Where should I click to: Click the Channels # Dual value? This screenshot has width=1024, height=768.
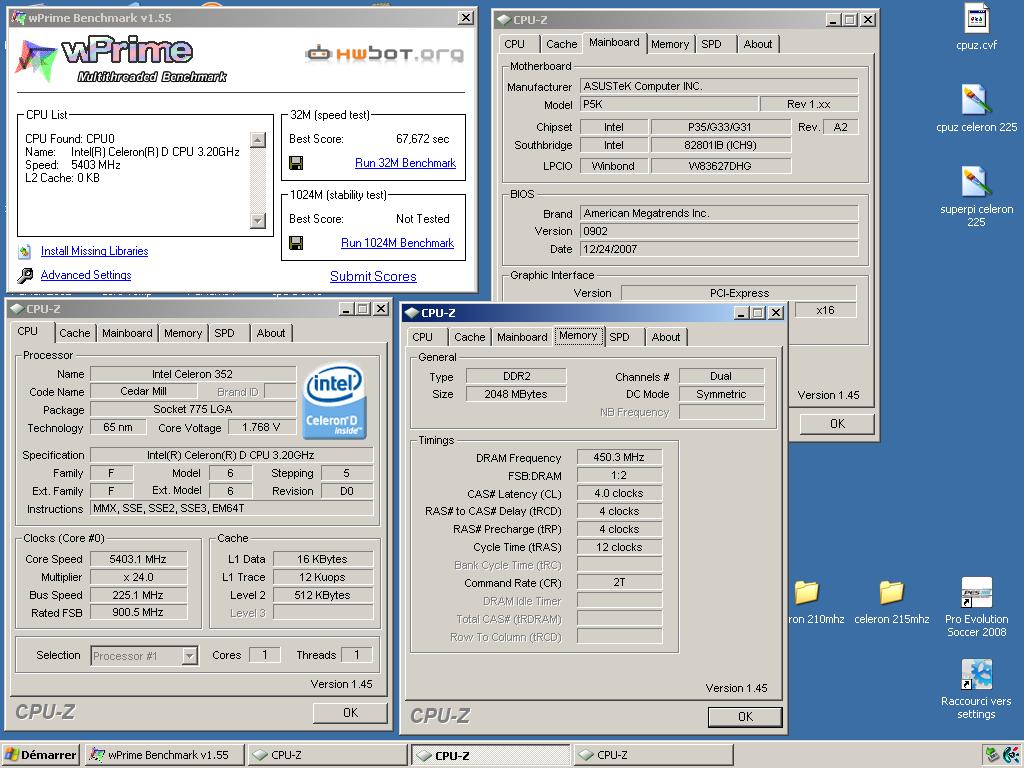(721, 376)
